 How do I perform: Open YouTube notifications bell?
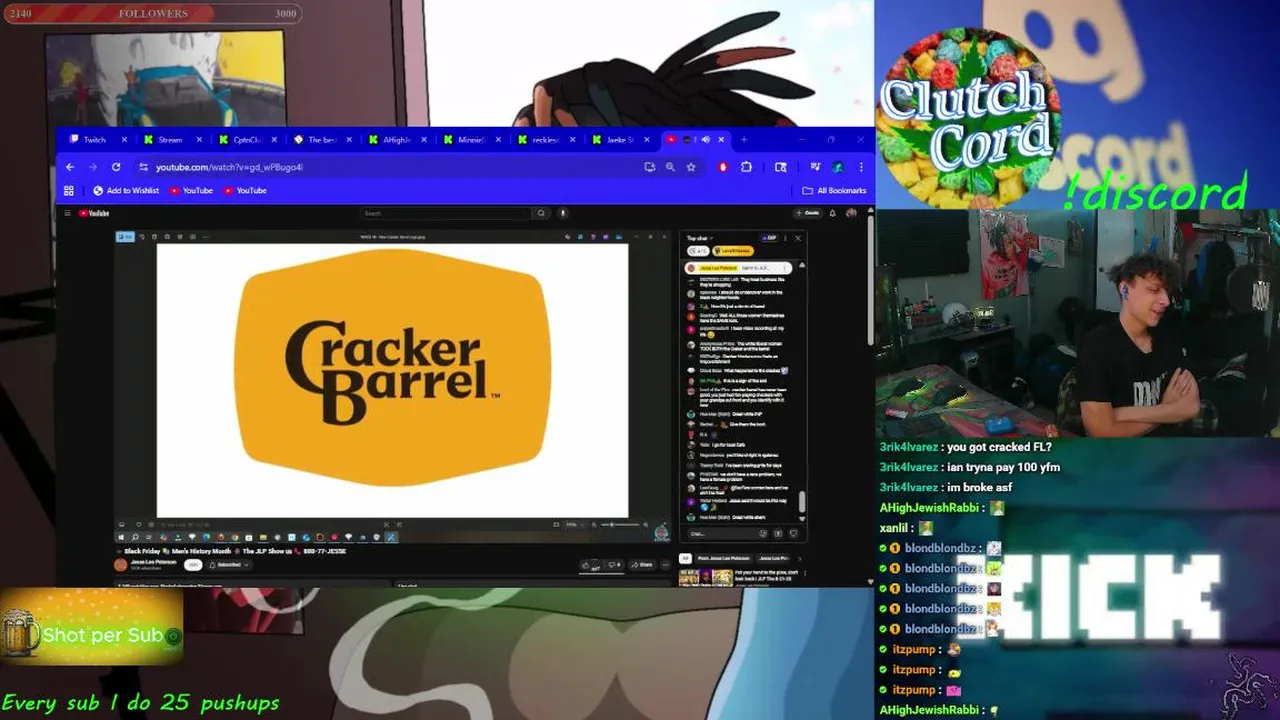tap(832, 213)
